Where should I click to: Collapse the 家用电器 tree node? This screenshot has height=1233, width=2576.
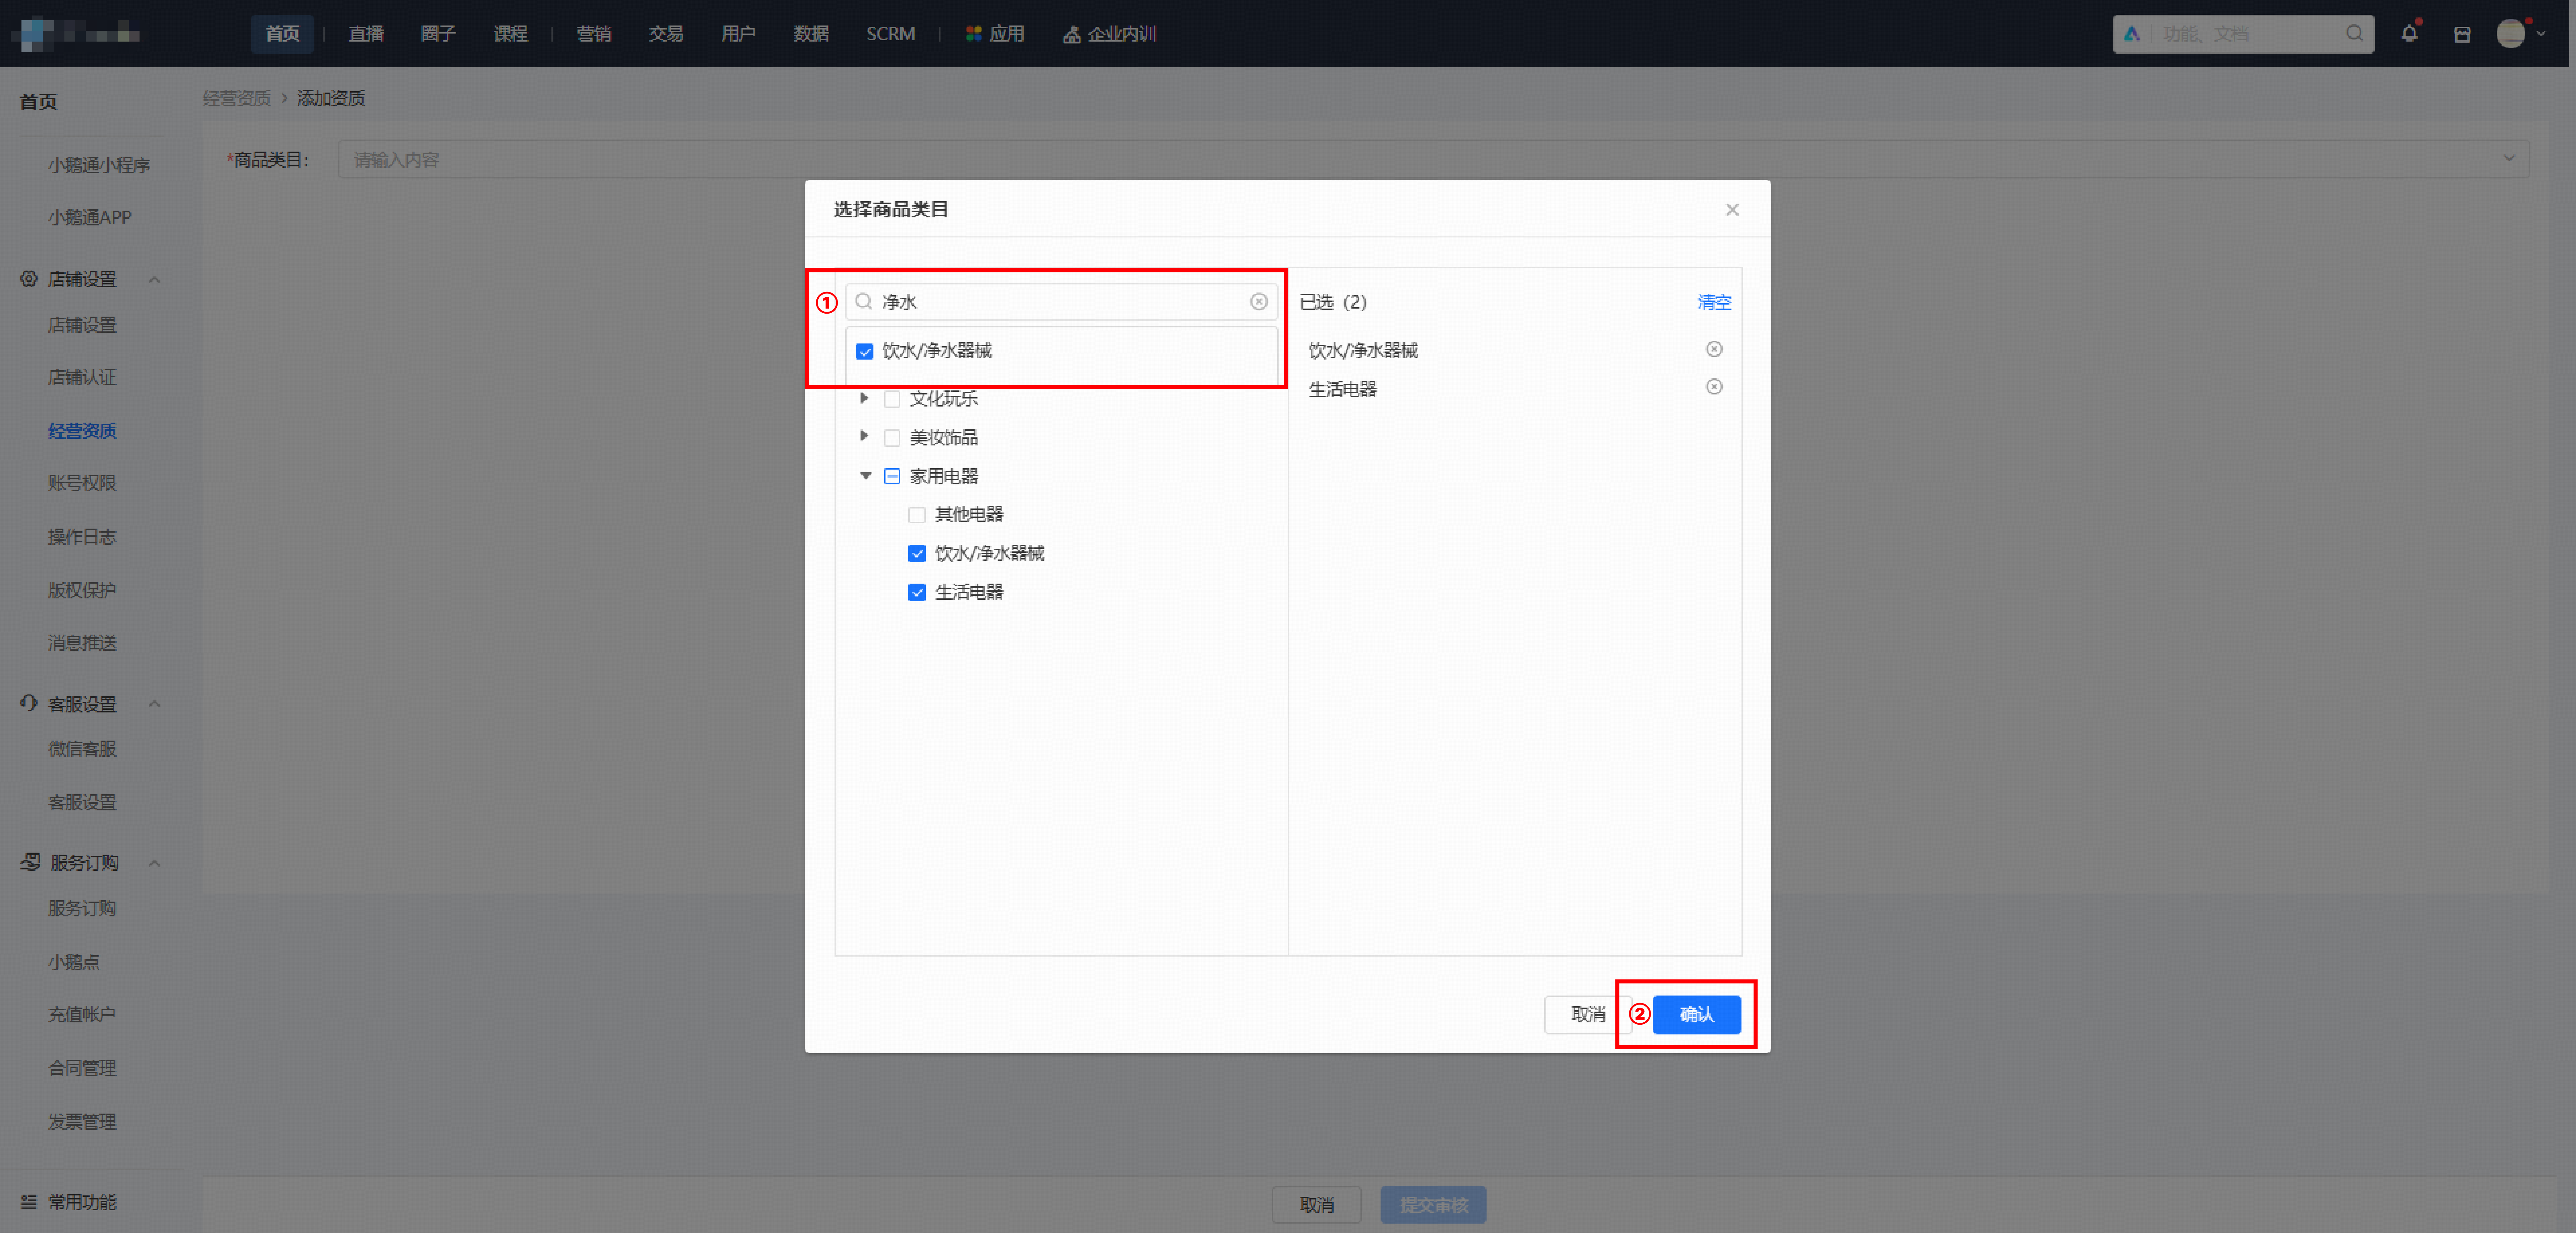pyautogui.click(x=866, y=476)
